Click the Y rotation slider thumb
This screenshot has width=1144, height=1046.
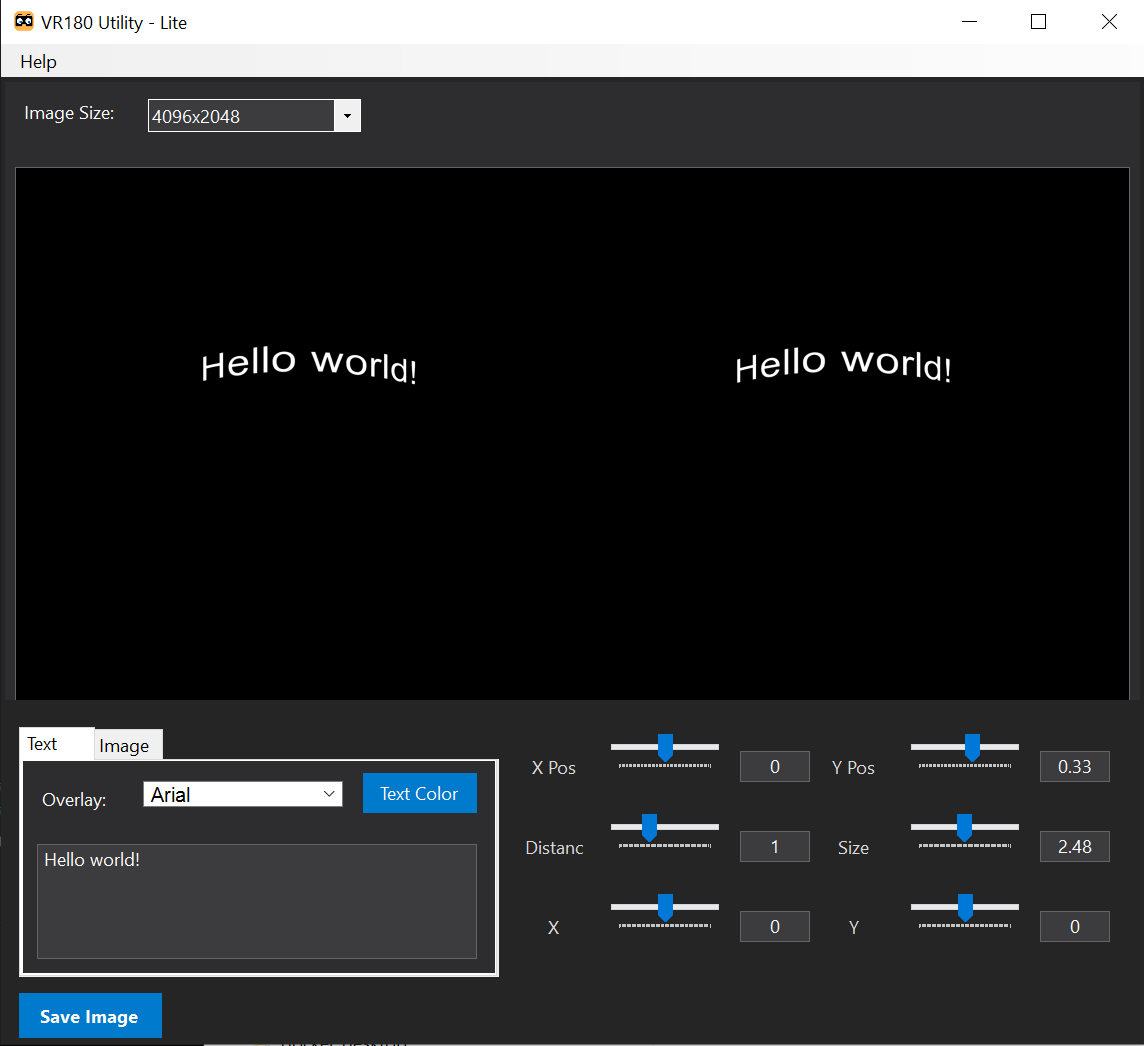965,907
